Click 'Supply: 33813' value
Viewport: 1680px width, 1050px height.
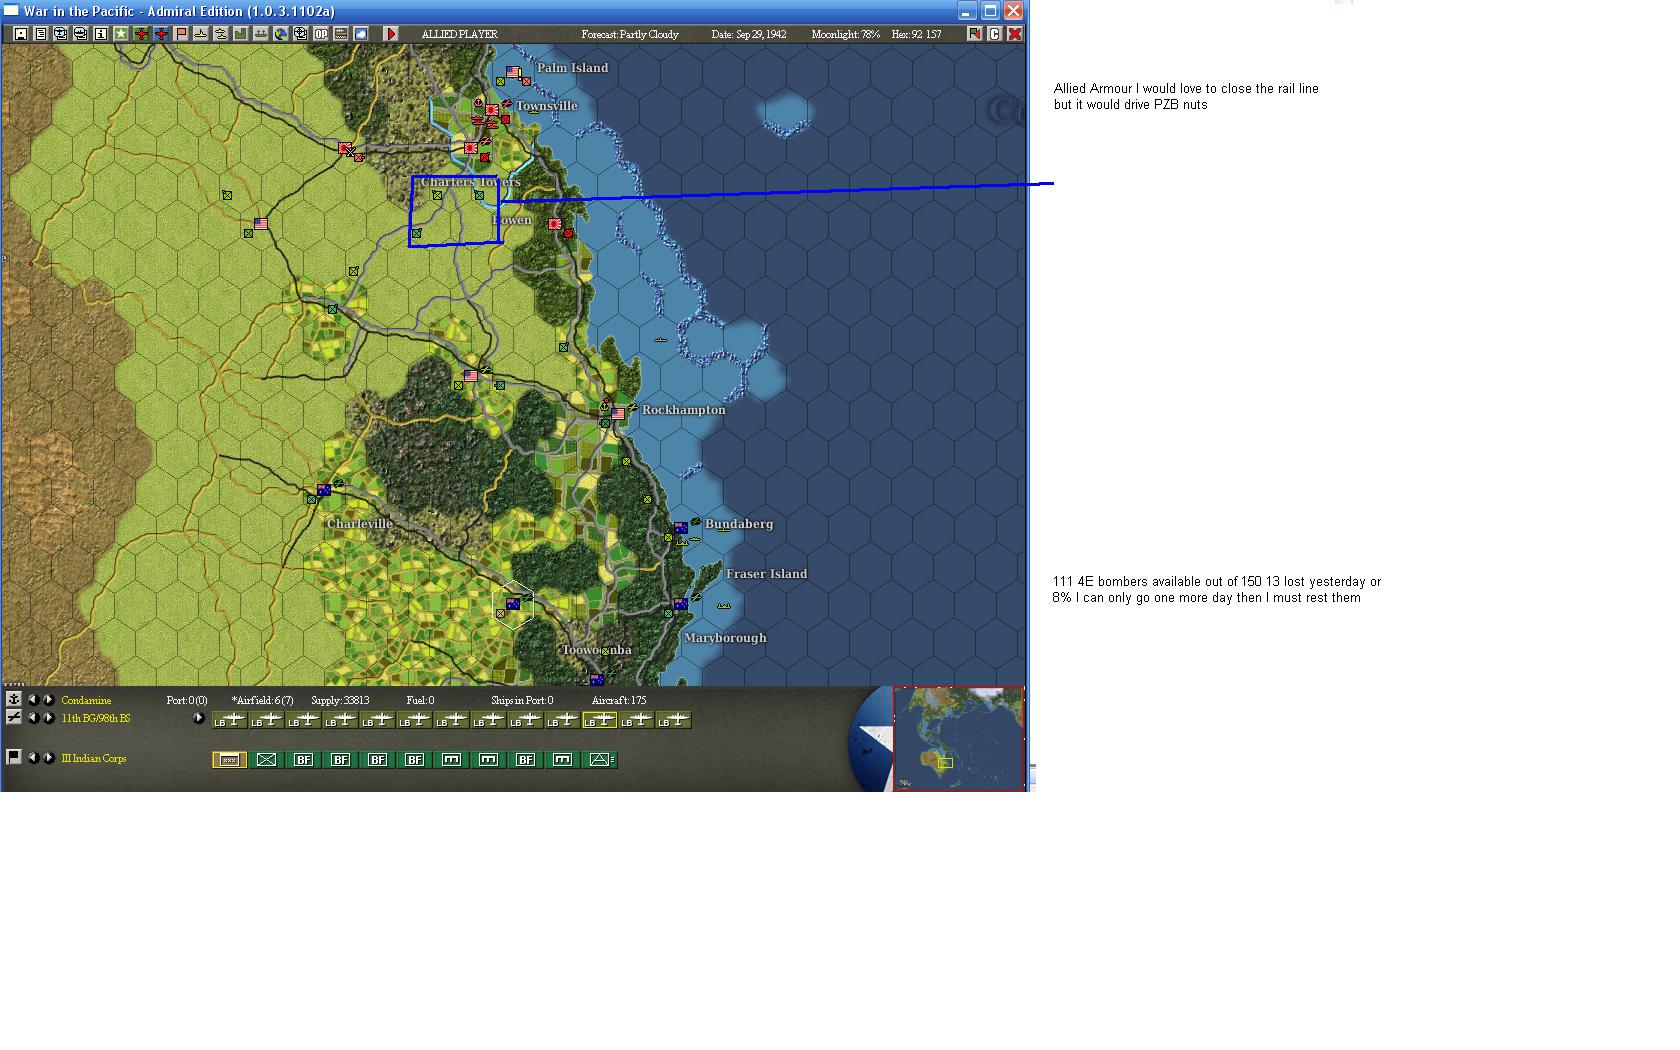[340, 700]
